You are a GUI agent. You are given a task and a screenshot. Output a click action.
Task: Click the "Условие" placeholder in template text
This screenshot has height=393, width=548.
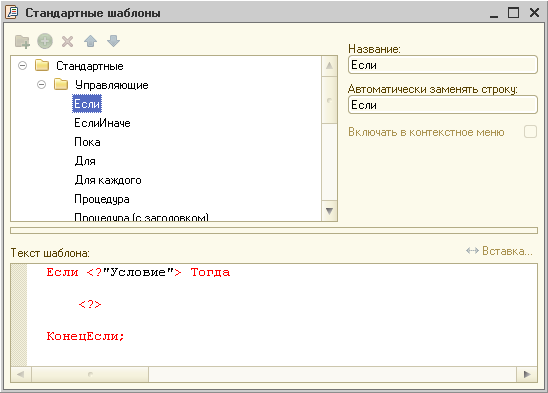click(138, 272)
